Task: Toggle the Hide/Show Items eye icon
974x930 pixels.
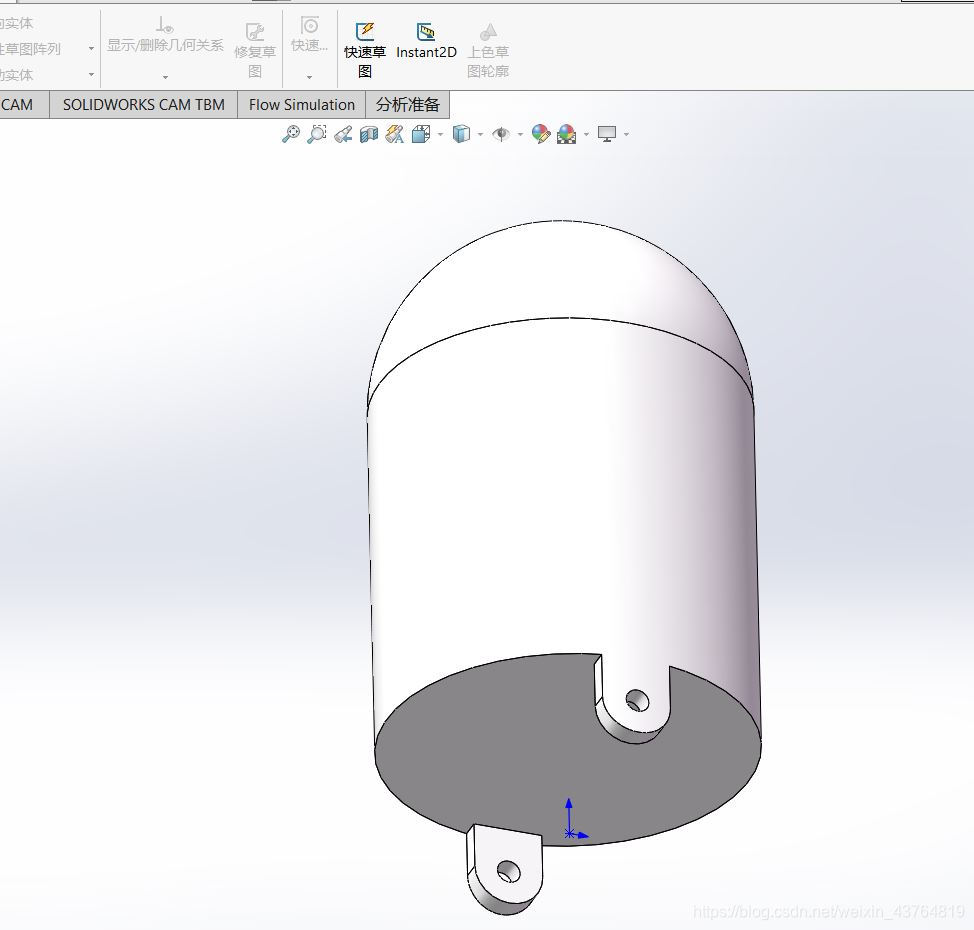Action: pyautogui.click(x=501, y=134)
